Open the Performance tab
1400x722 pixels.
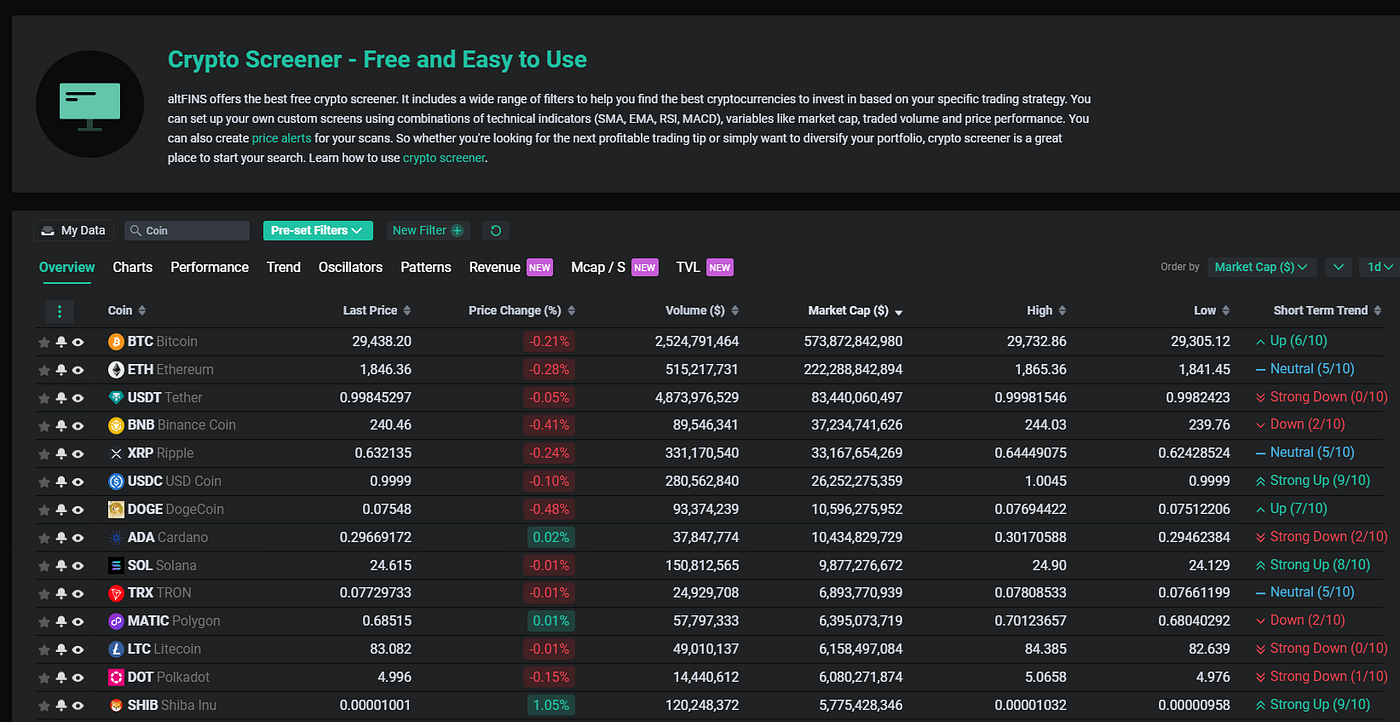click(209, 267)
